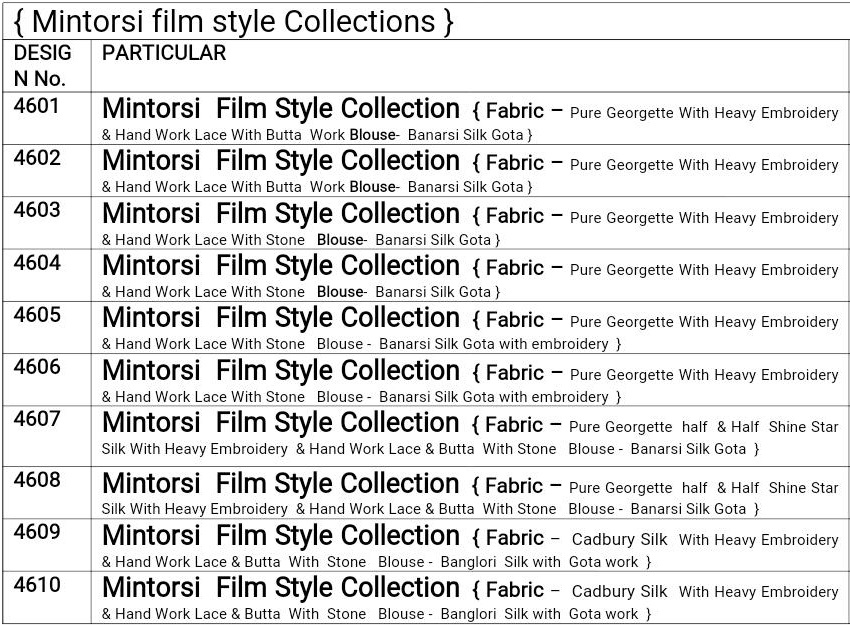Select the particular cell of design 4605
Screen dimensions: 850x625
coord(470,328)
